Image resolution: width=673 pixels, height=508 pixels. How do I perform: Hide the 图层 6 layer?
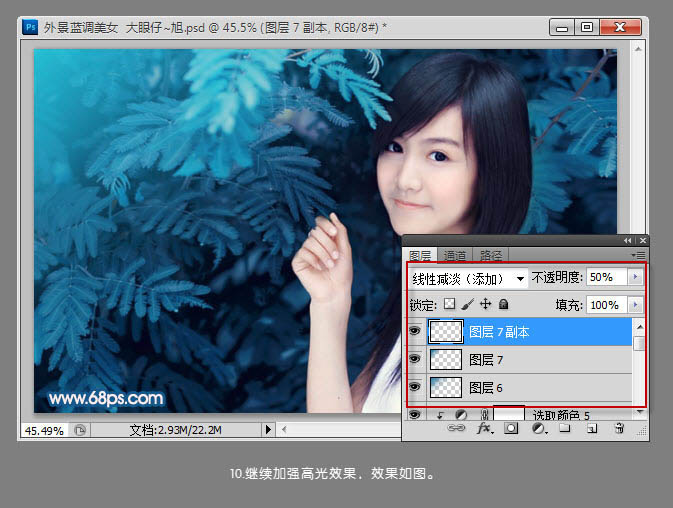415,387
